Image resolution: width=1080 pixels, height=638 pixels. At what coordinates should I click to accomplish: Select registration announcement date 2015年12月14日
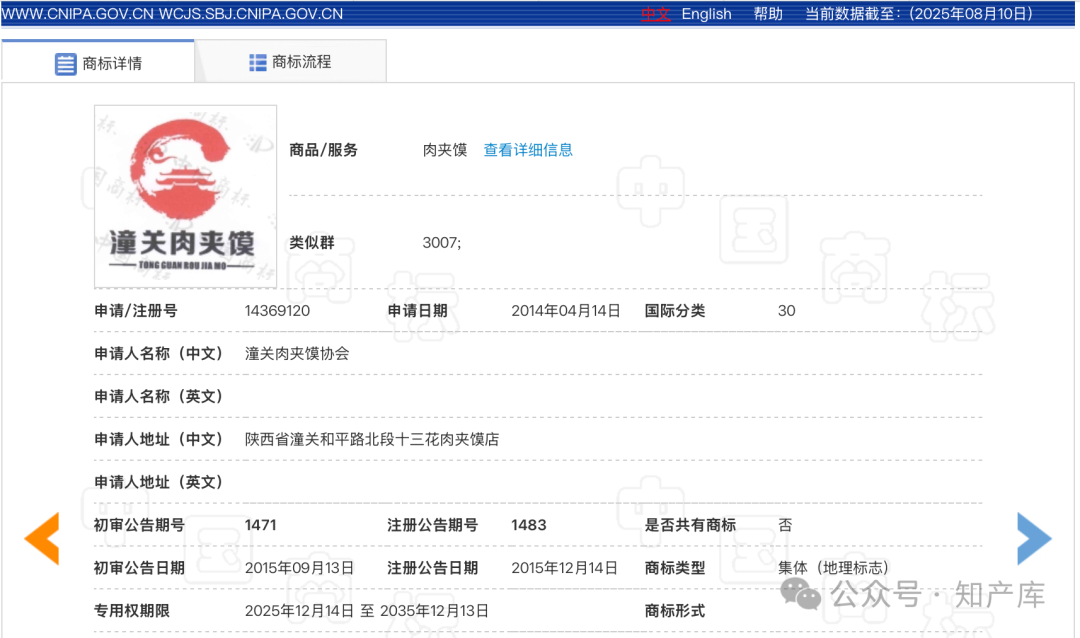click(564, 568)
